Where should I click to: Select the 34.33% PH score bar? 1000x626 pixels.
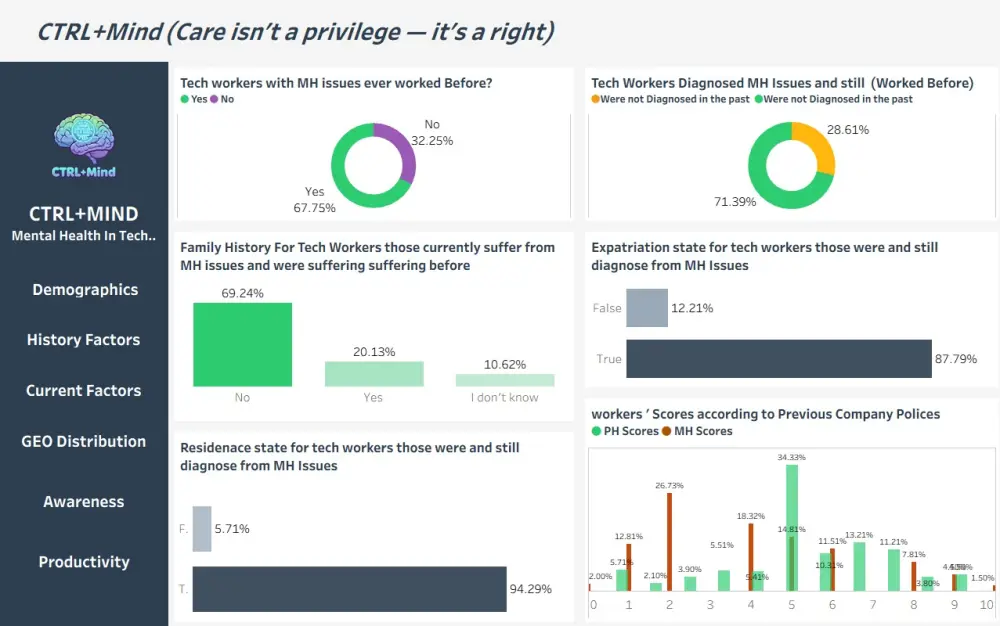click(791, 528)
